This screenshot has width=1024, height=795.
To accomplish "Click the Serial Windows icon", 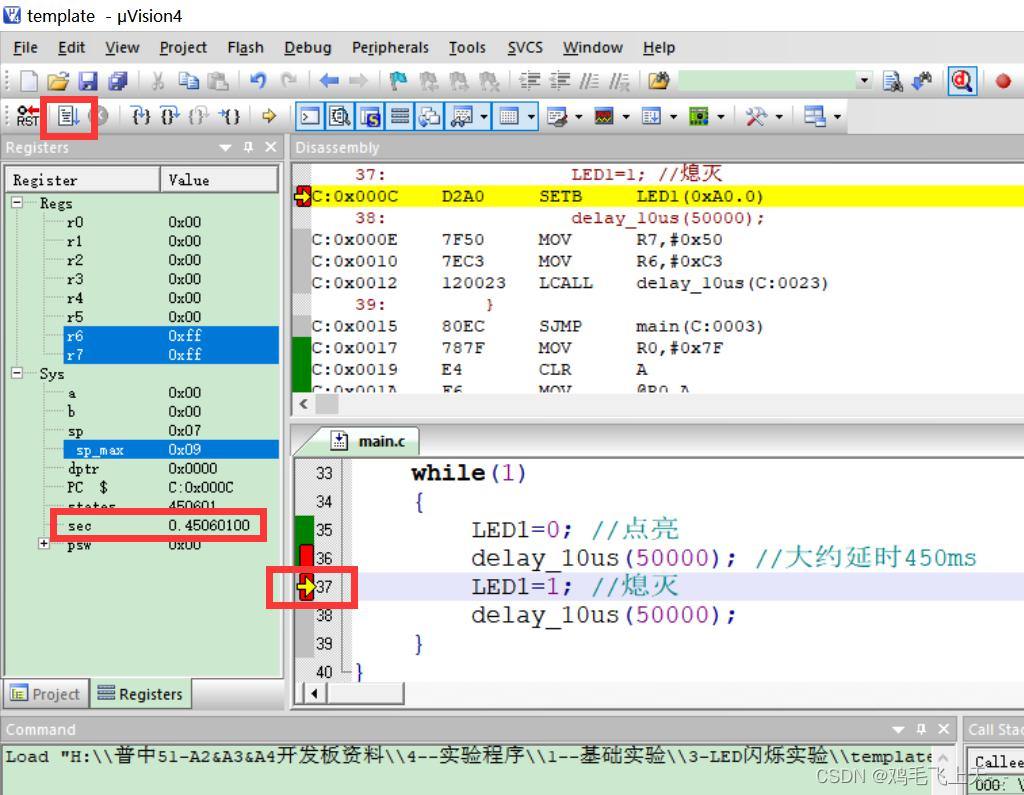I will (556, 116).
